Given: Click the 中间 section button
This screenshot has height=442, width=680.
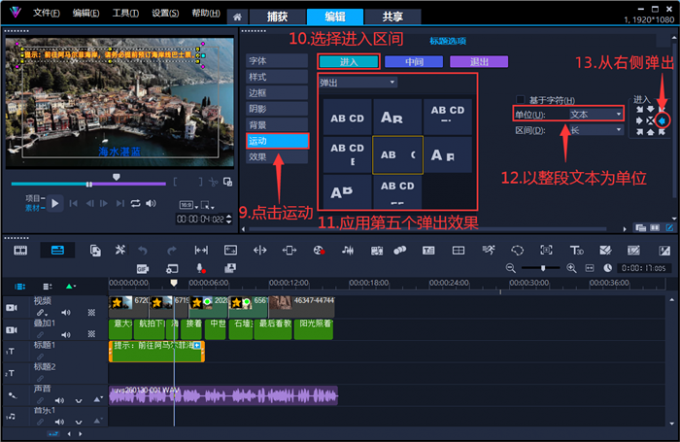Looking at the screenshot, I should [x=417, y=62].
